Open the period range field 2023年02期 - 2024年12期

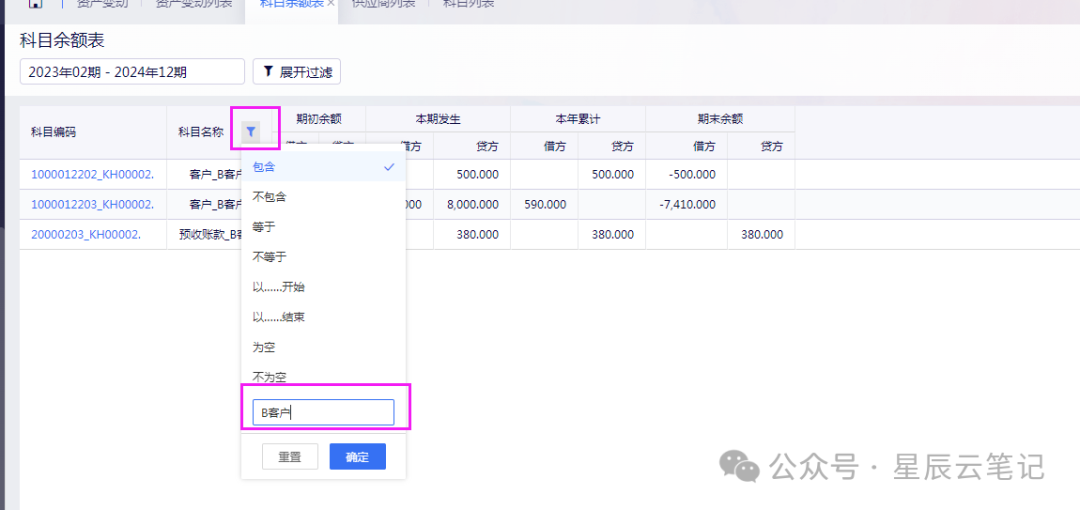point(132,72)
